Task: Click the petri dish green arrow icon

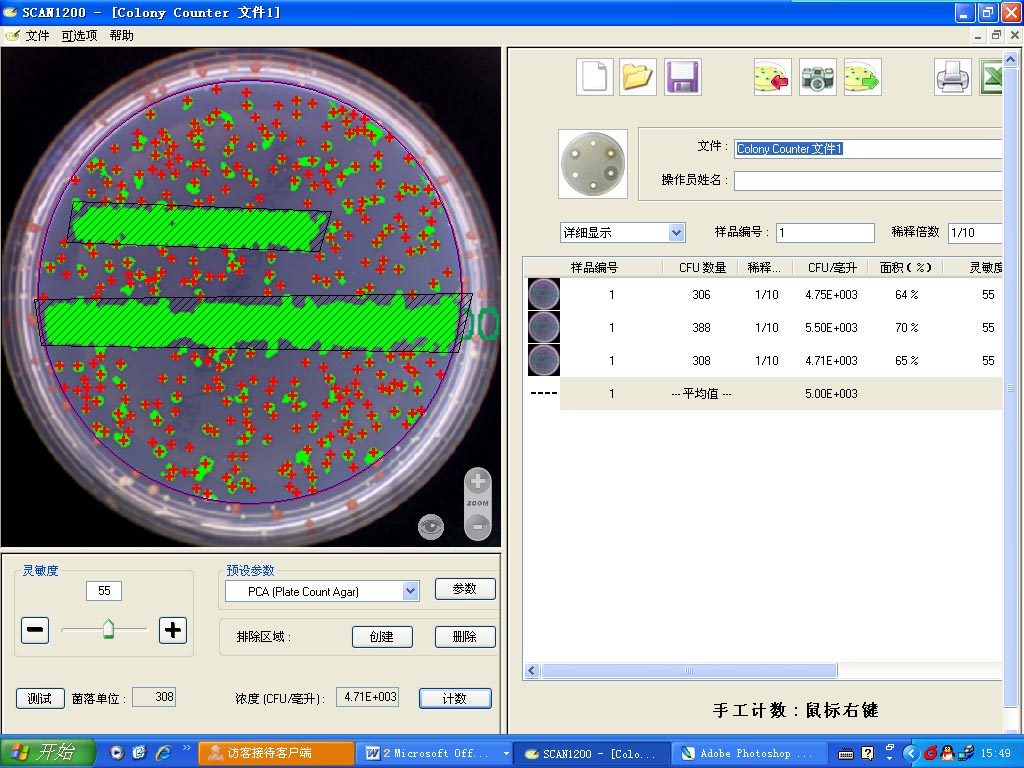Action: click(862, 77)
